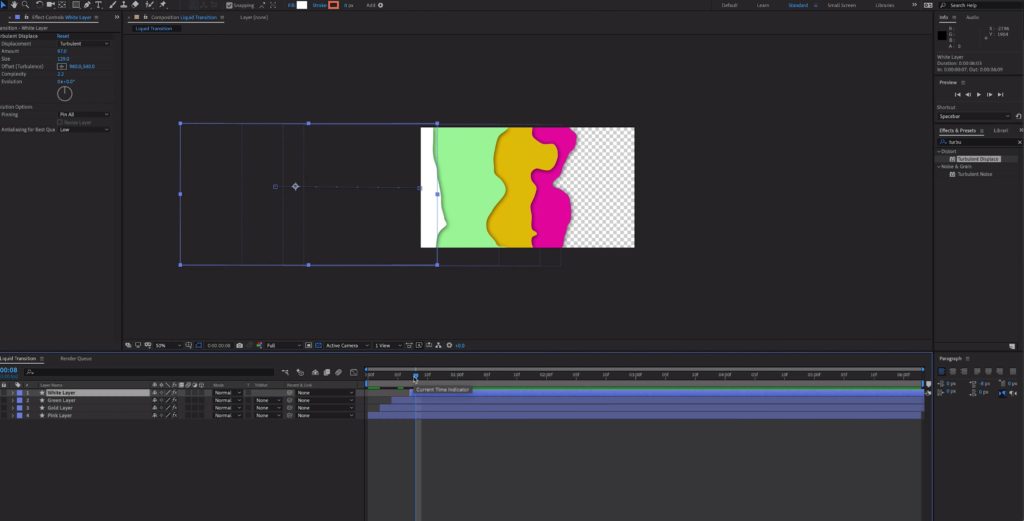The image size is (1024, 521).
Task: Toggle visibility switch of Green Layer
Action: click(x=4, y=401)
